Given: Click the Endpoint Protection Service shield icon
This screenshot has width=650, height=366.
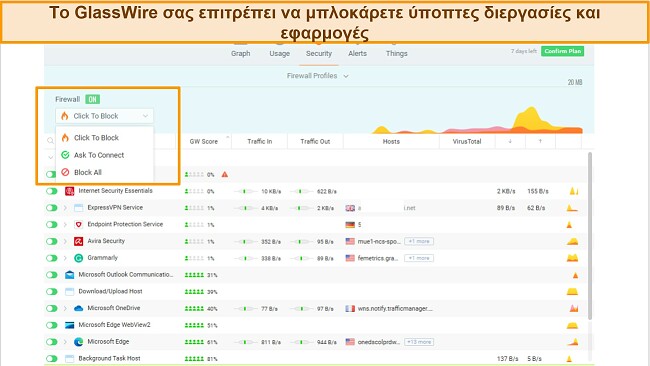Looking at the screenshot, I should point(78,225).
